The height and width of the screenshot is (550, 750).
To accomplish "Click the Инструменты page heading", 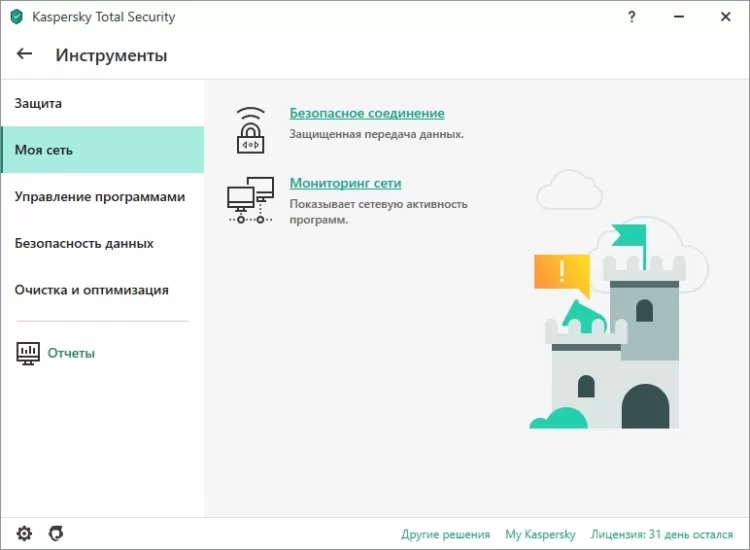I will tap(111, 55).
